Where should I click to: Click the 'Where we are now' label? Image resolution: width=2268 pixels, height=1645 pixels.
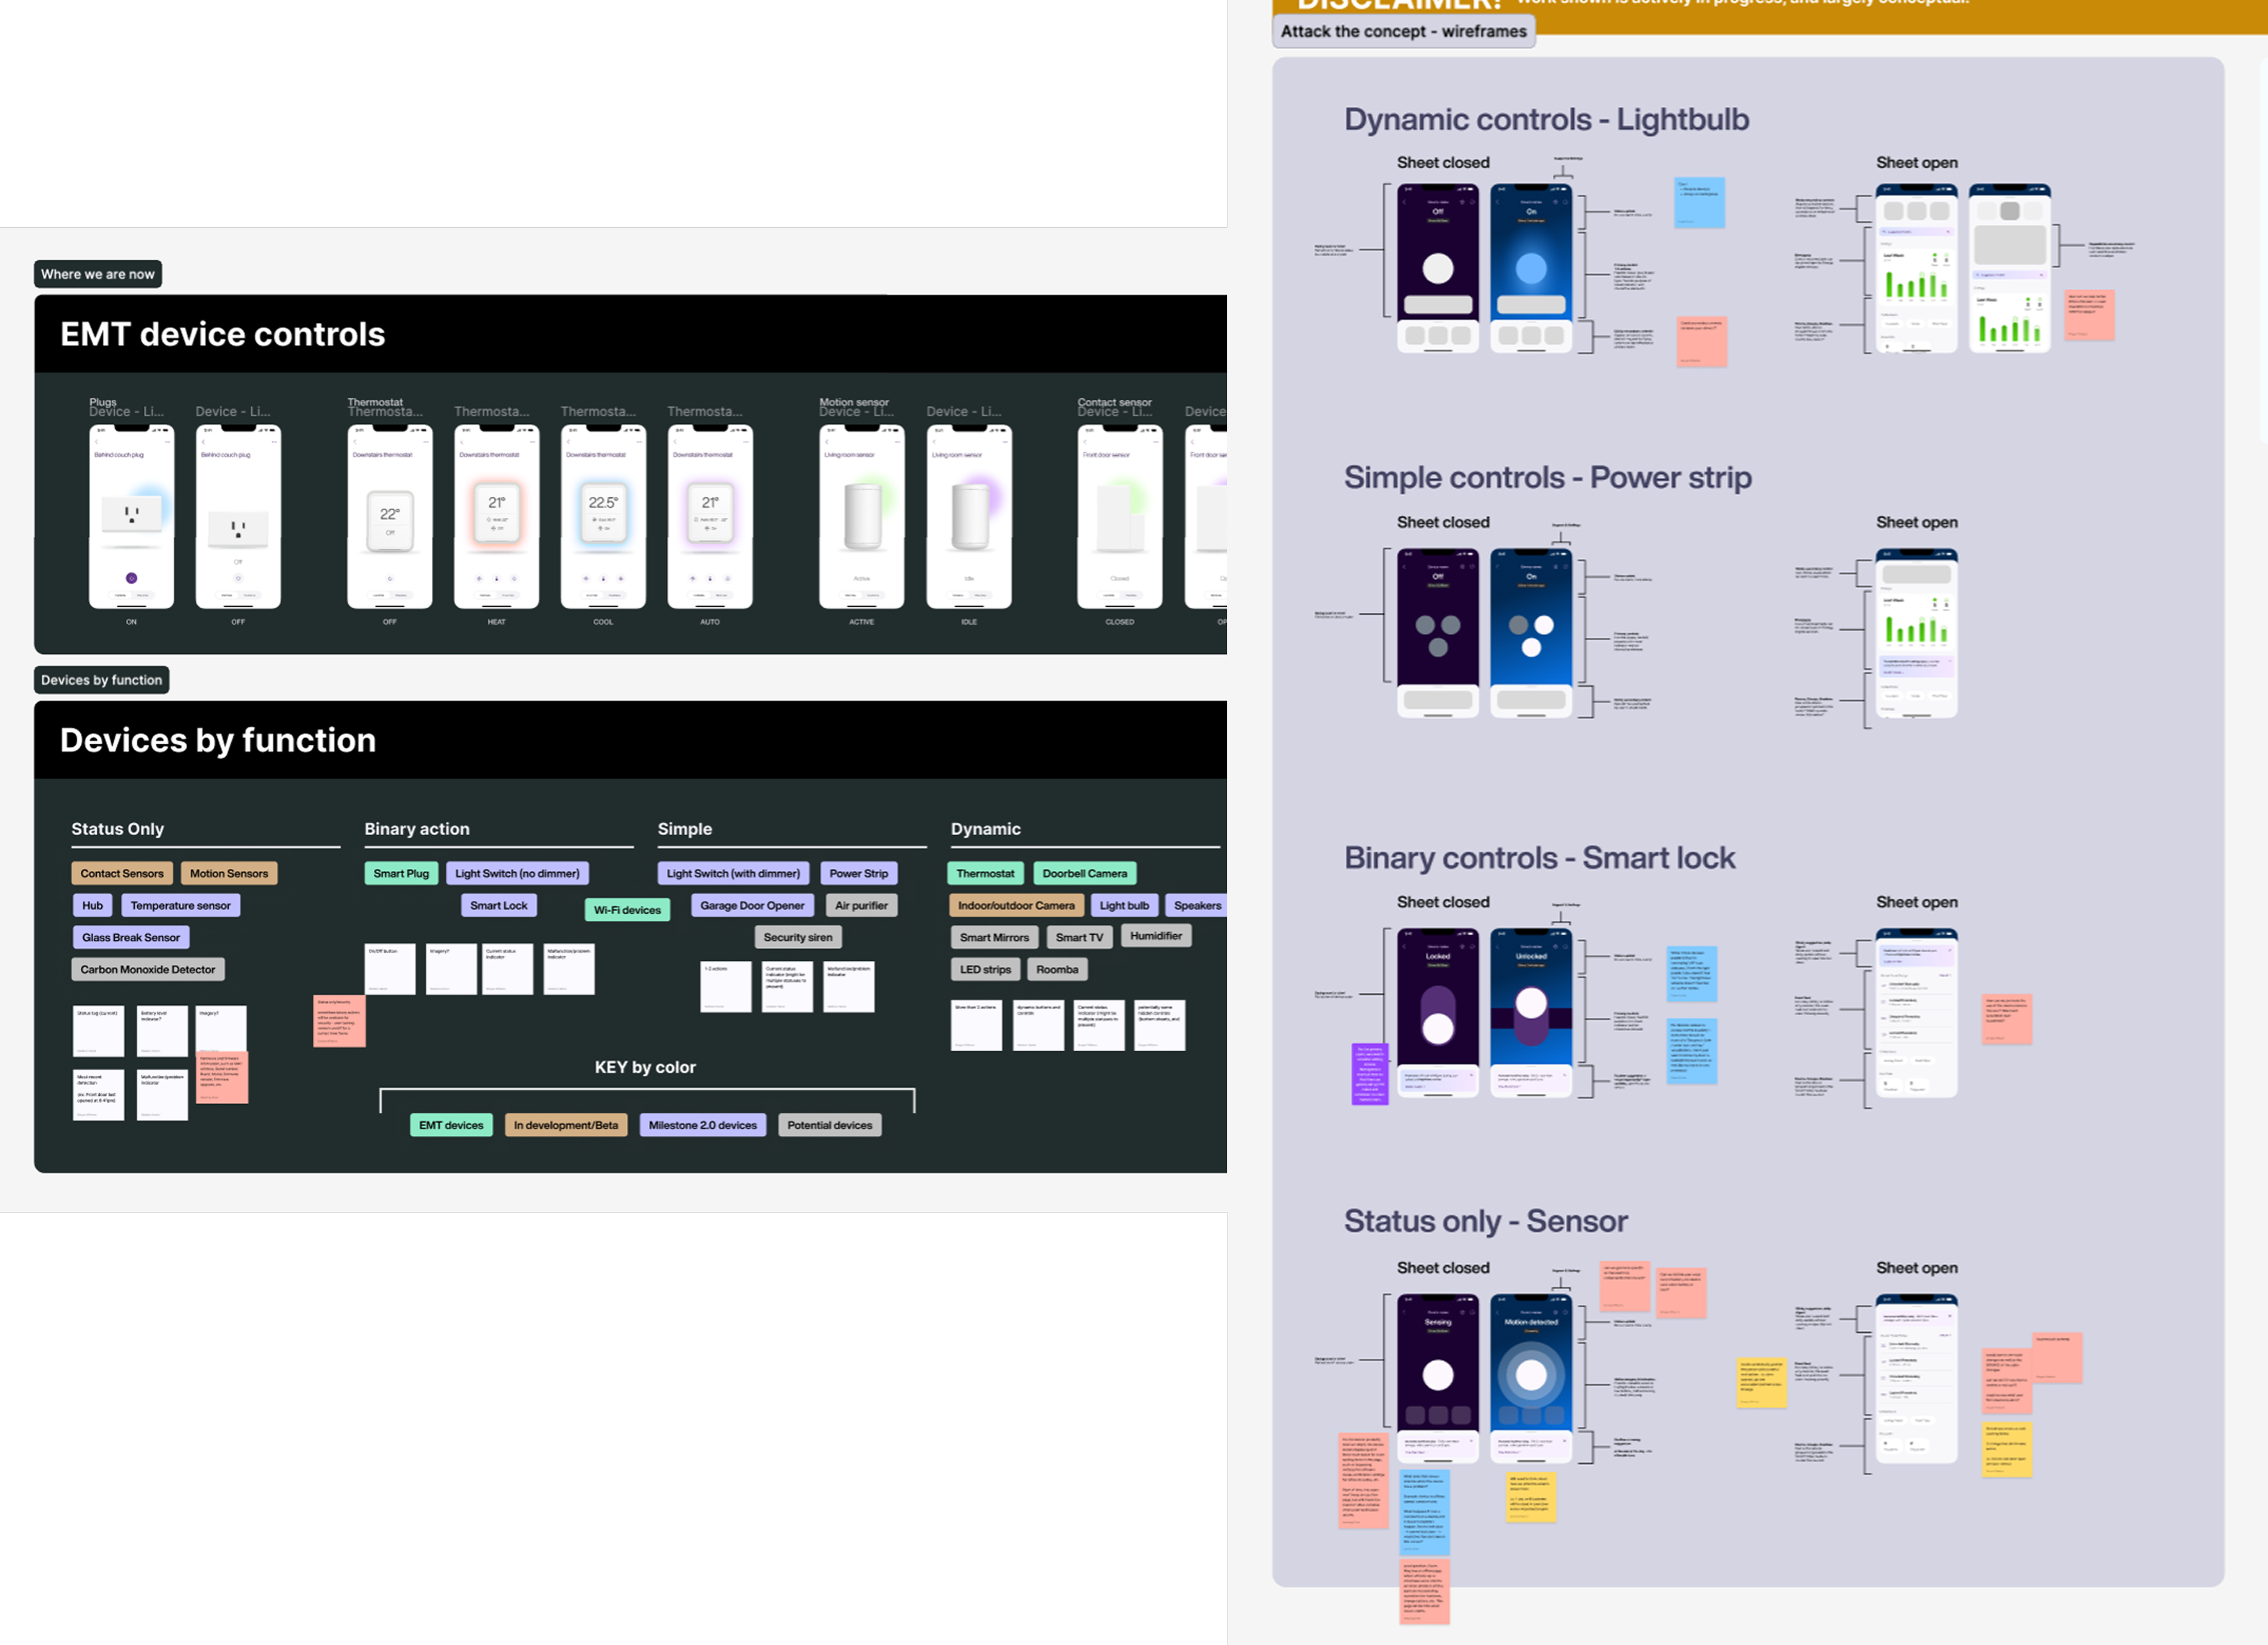click(x=97, y=274)
